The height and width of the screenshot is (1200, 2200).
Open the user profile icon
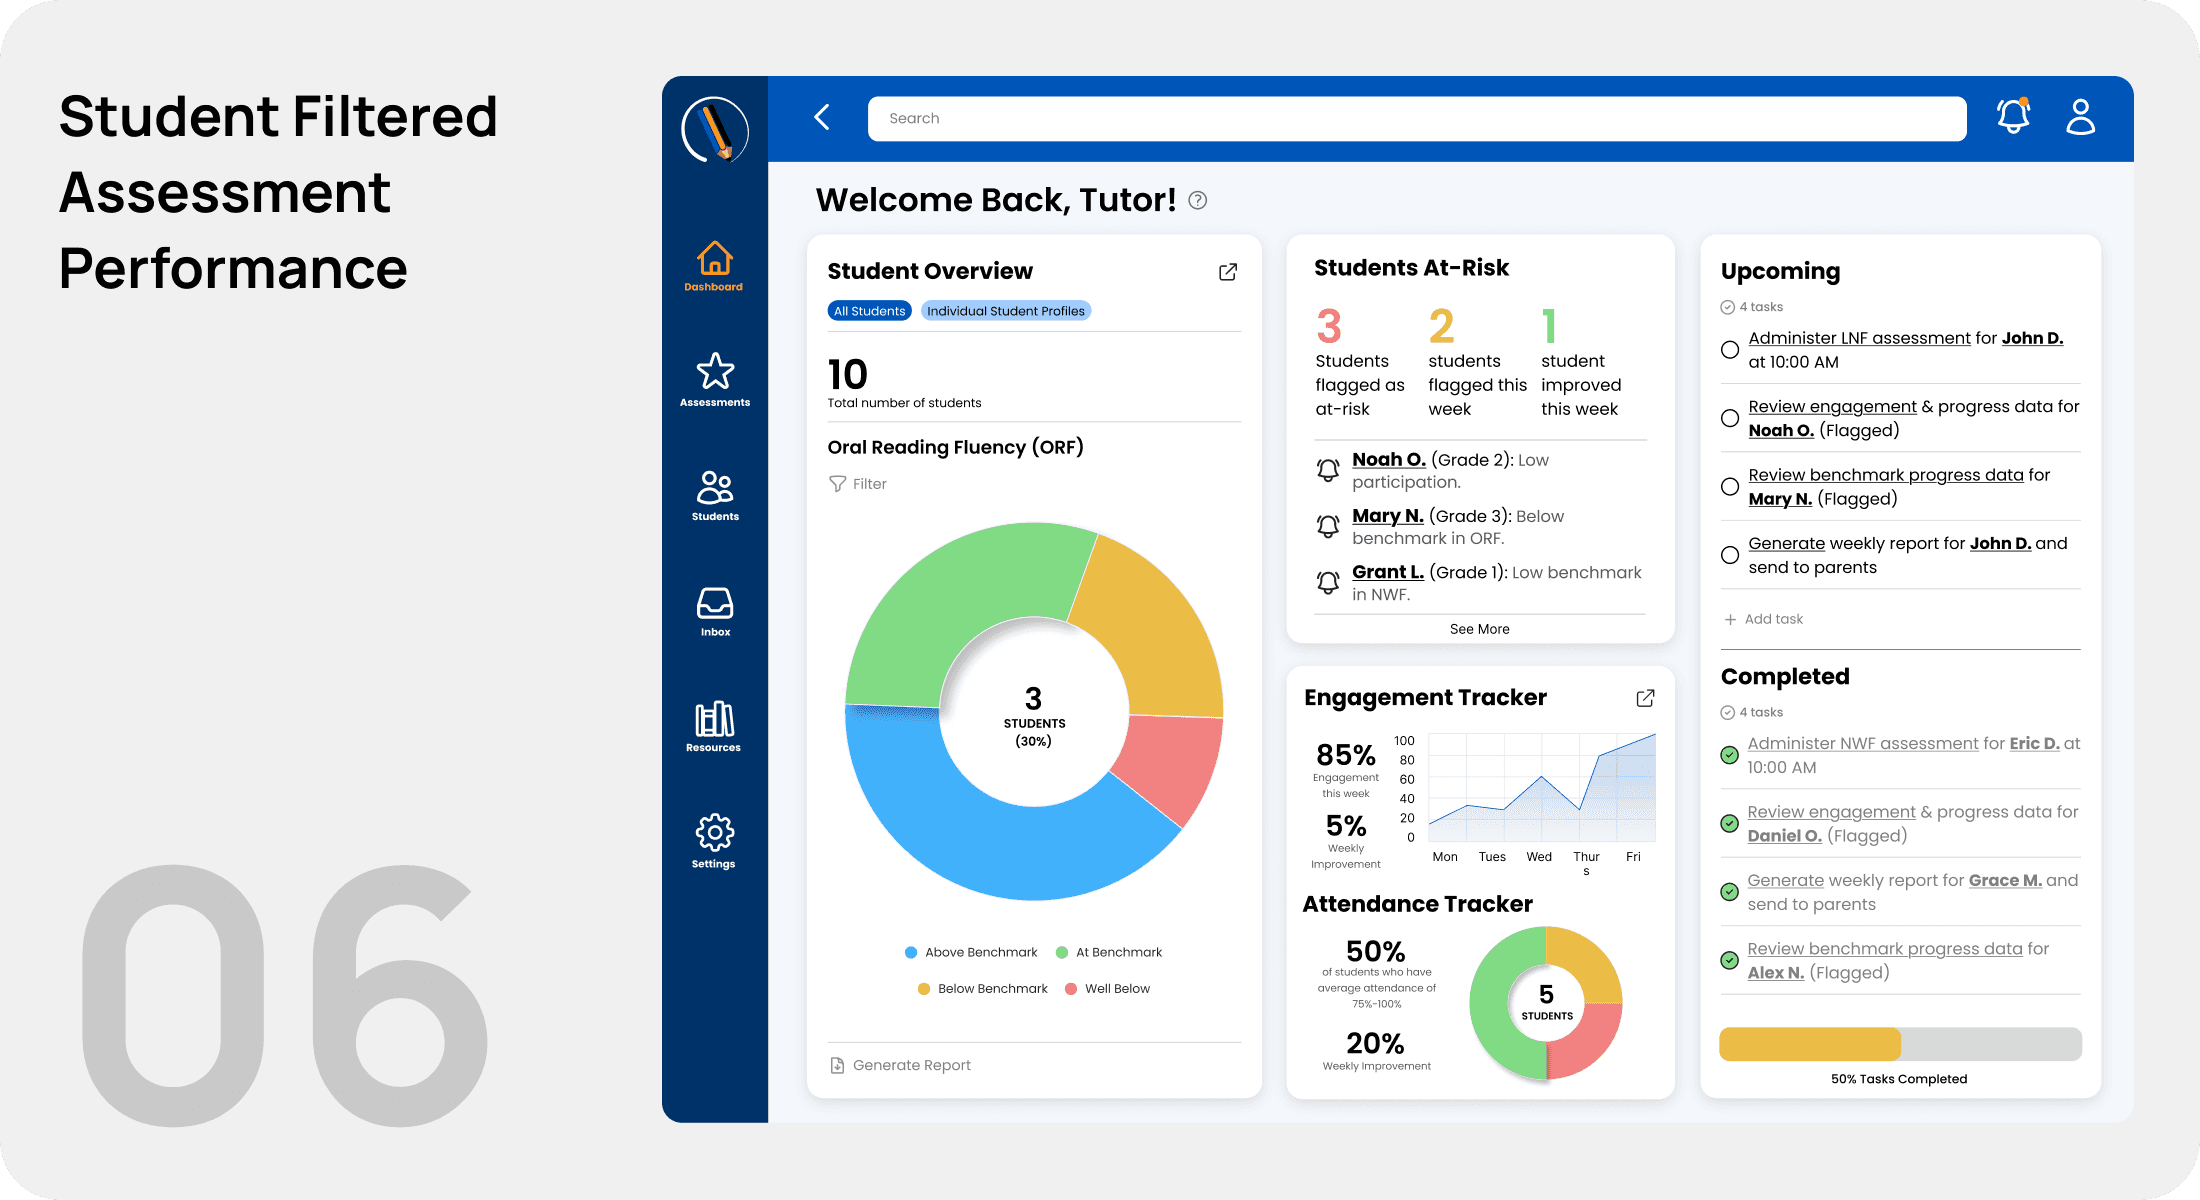pyautogui.click(x=2080, y=117)
